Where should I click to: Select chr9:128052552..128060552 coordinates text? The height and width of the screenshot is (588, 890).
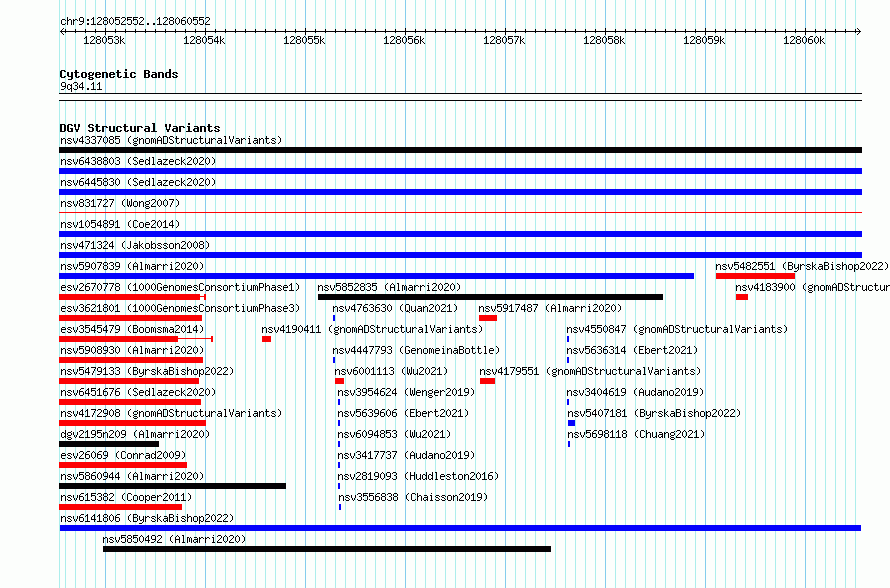(x=135, y=22)
